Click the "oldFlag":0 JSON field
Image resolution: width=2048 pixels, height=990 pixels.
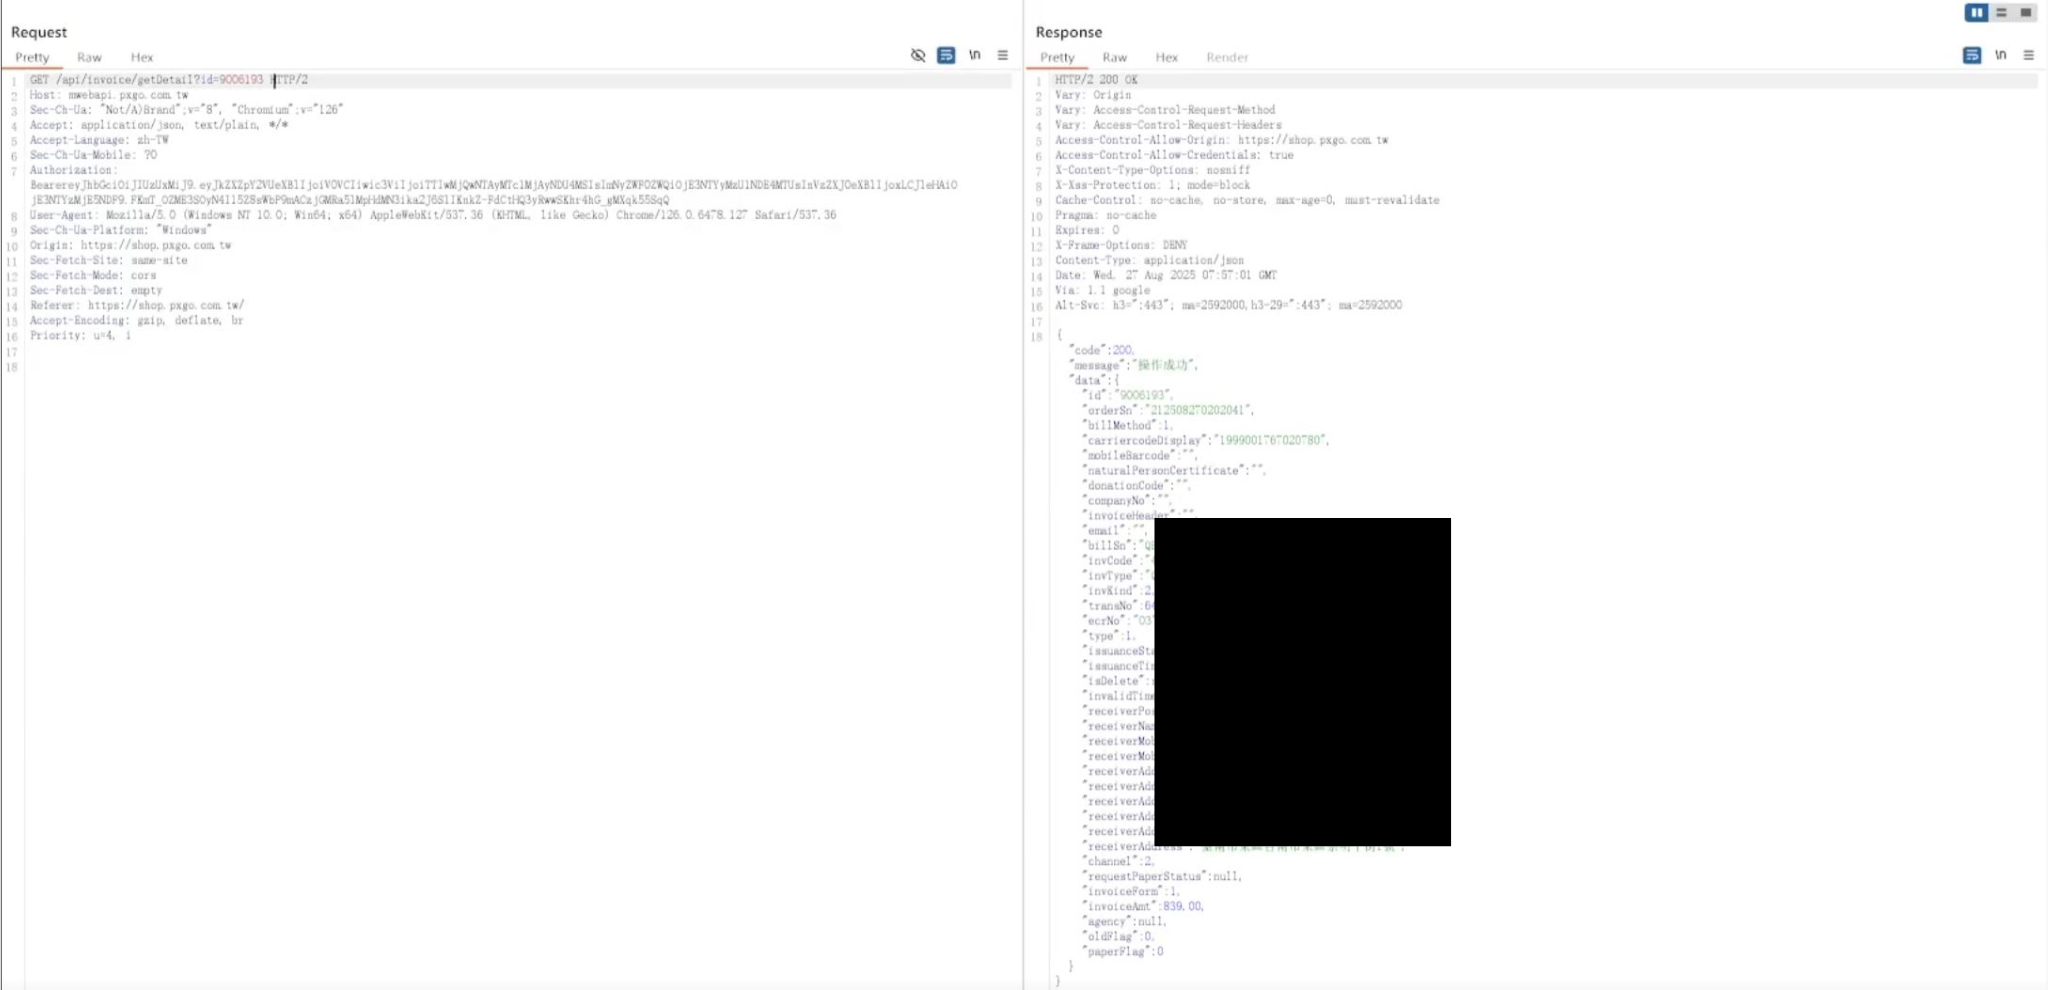click(1119, 936)
